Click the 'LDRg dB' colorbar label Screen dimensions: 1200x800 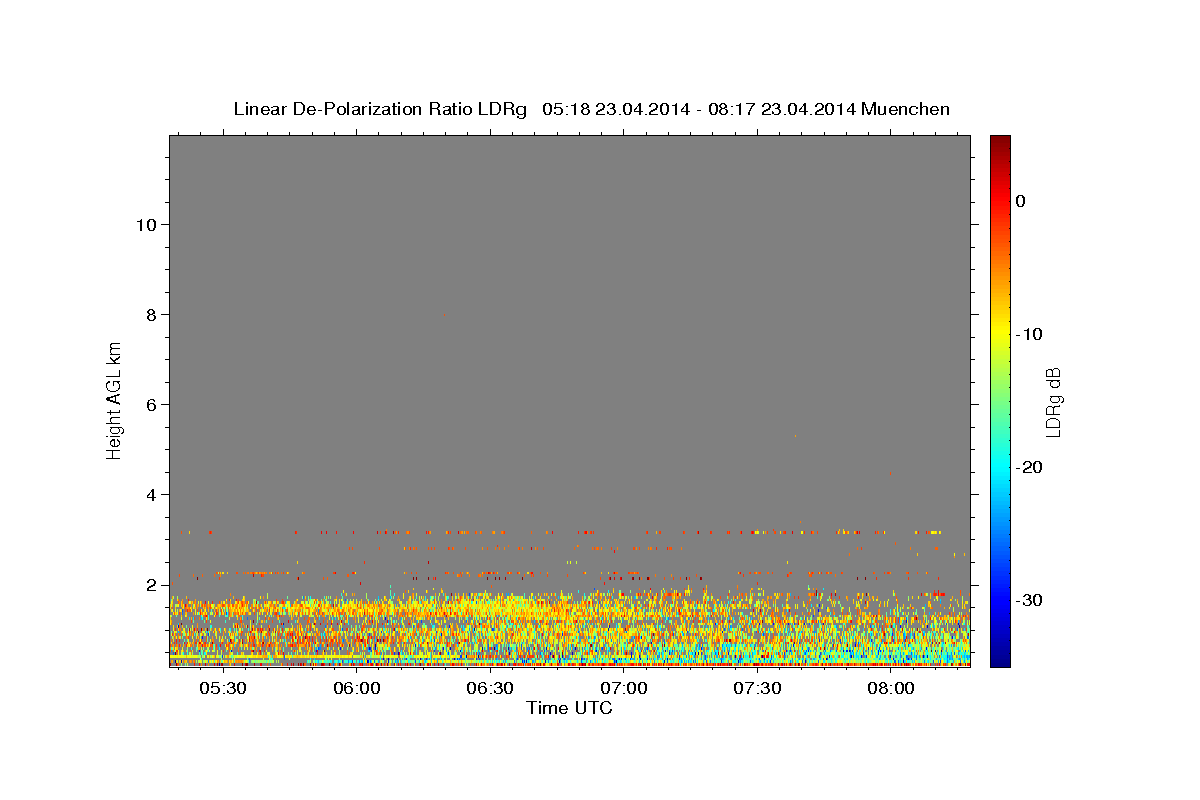[x=1053, y=401]
